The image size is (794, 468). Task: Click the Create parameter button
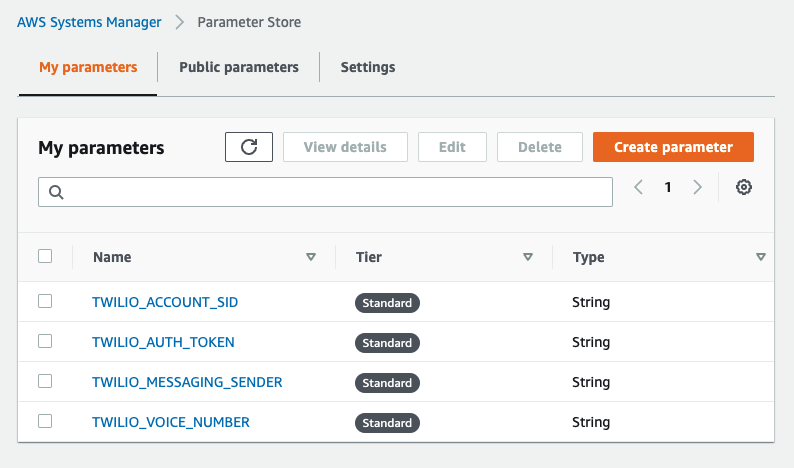click(673, 147)
